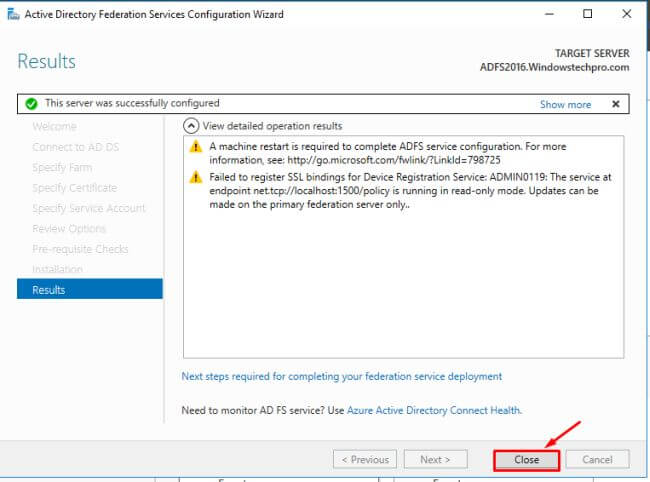
Task: Click the Failed to register SSL bindings message
Action: (410, 191)
